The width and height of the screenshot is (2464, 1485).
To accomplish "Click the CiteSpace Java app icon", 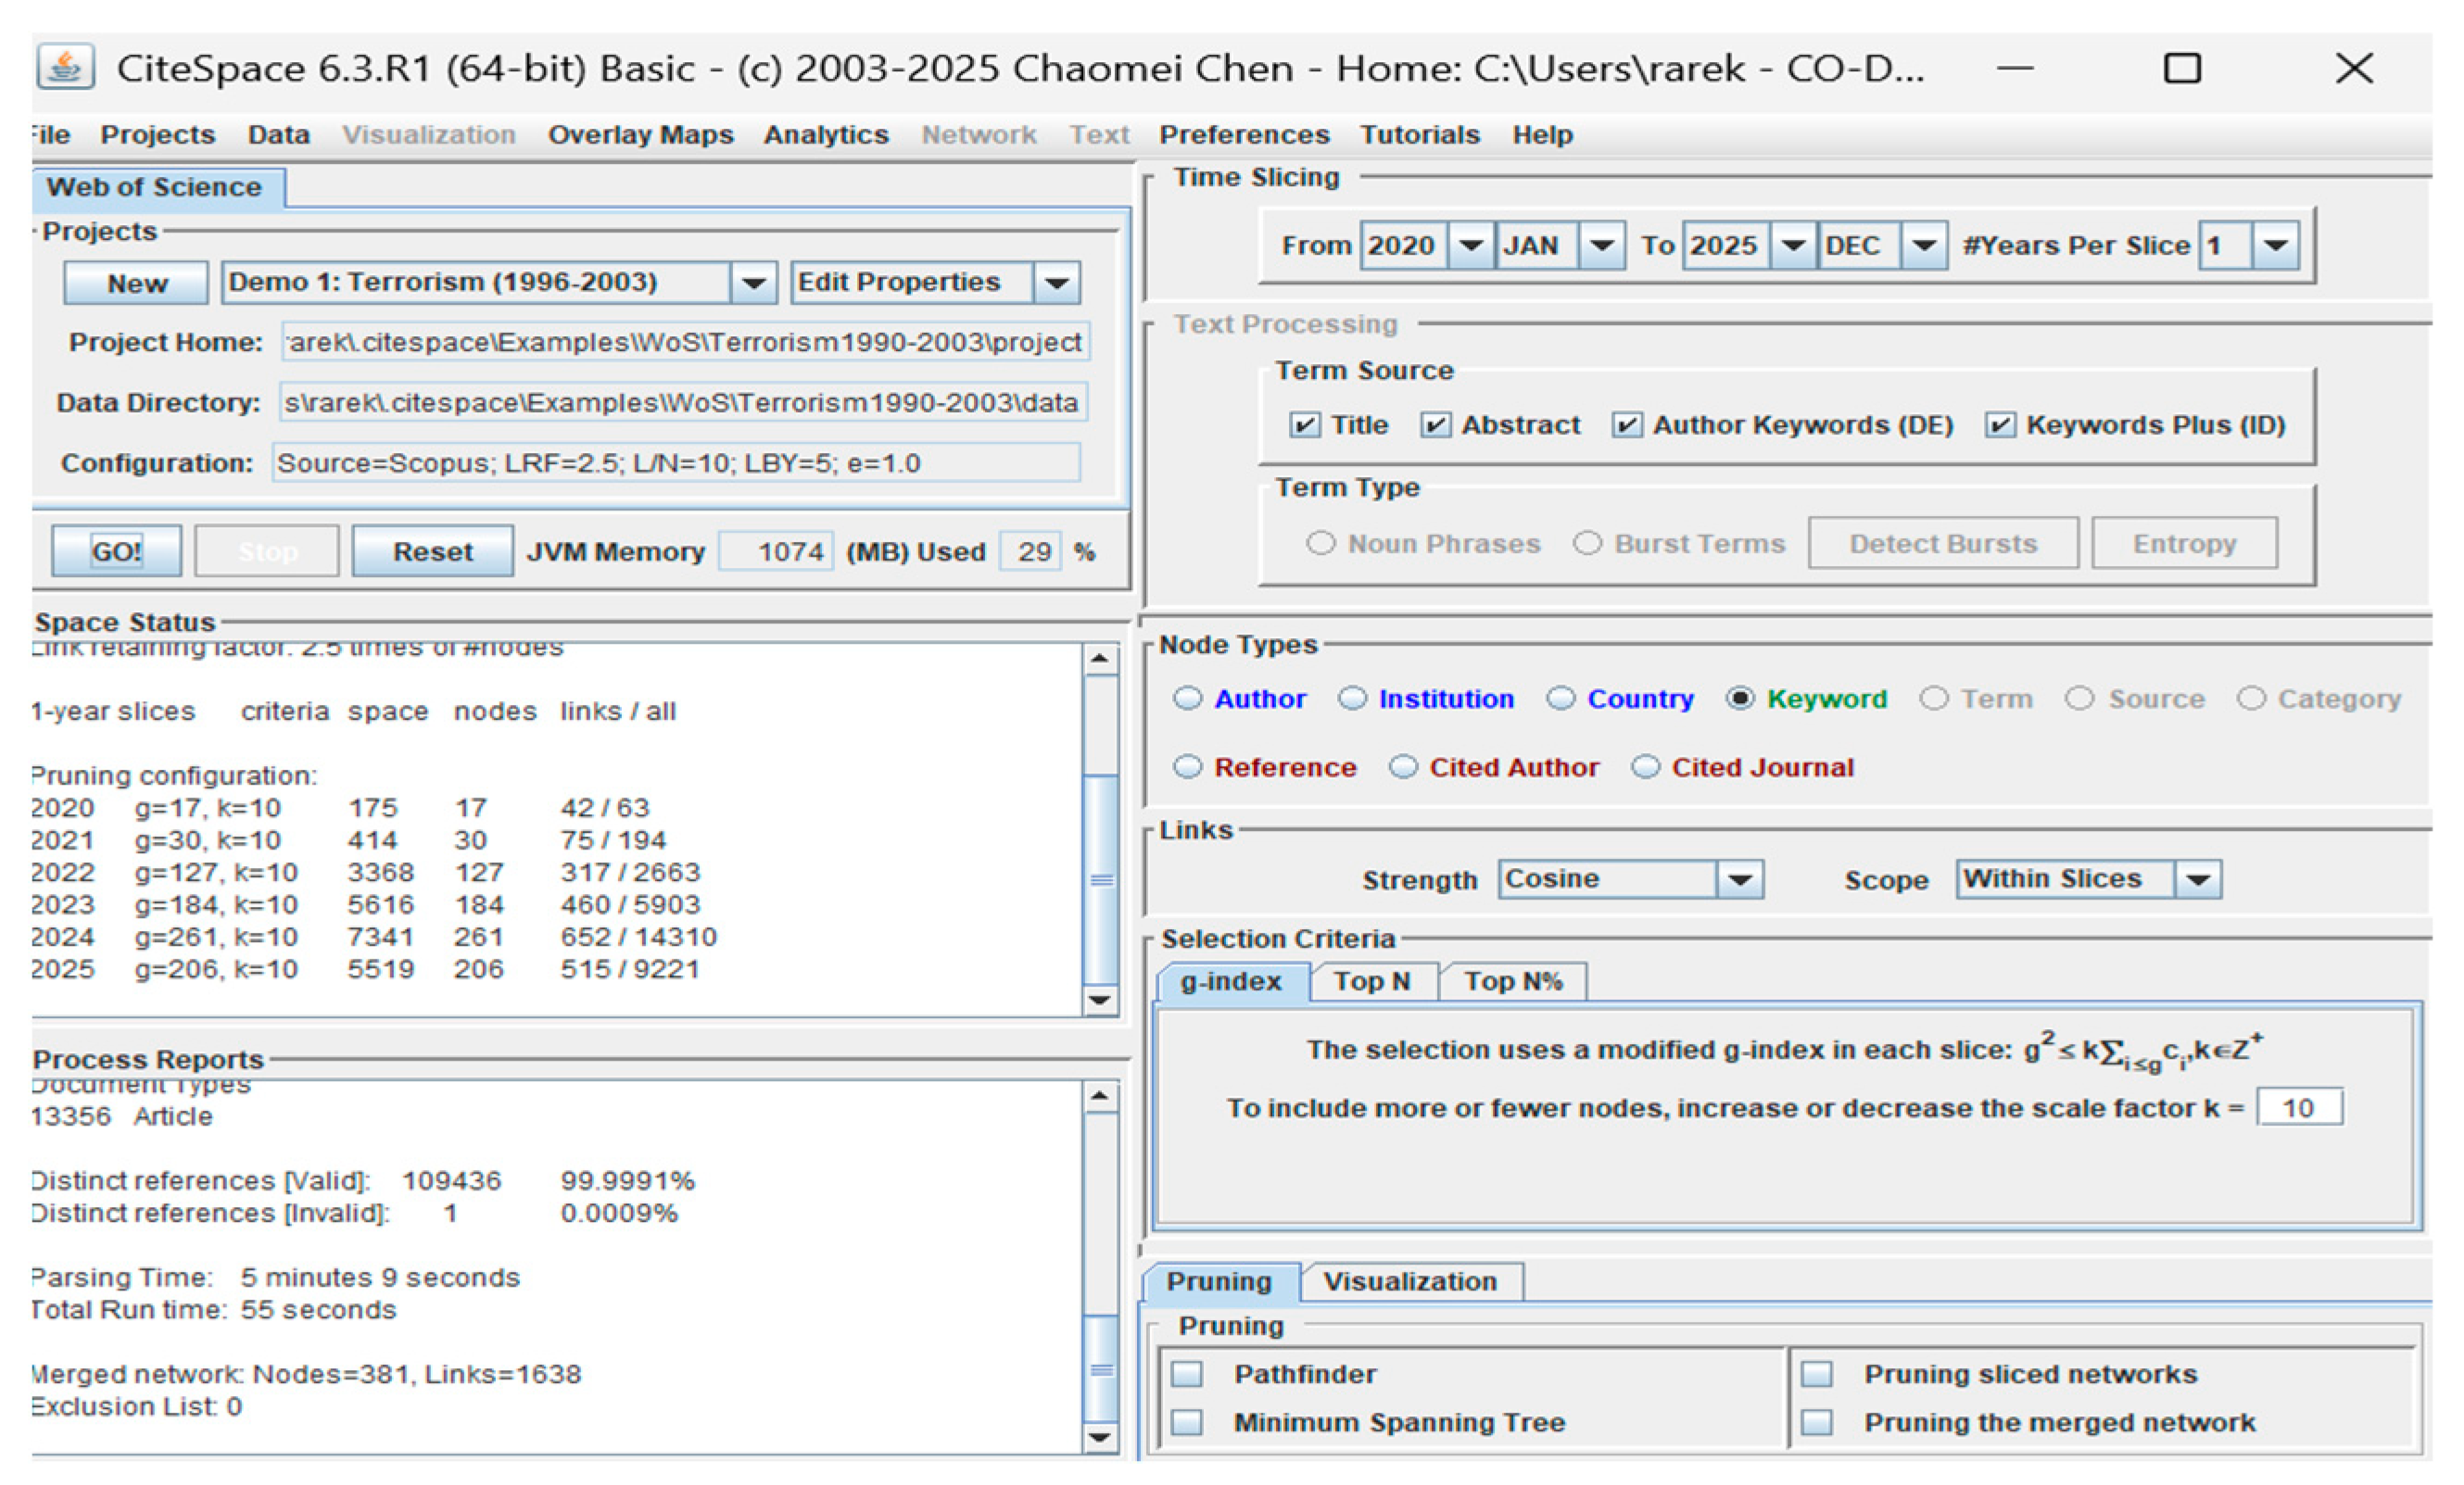I will tap(66, 67).
